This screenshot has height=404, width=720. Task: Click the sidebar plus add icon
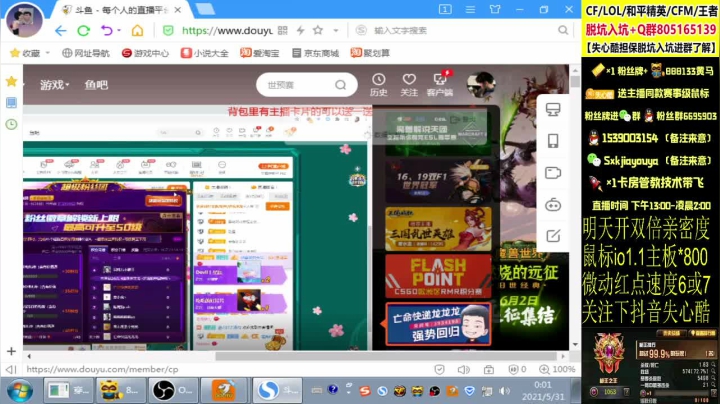click(x=11, y=352)
